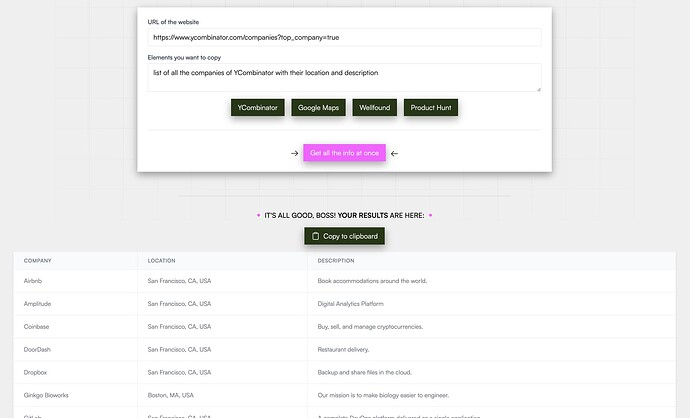This screenshot has height=418, width=690.
Task: Select the Amplitude row name
Action: click(37, 304)
